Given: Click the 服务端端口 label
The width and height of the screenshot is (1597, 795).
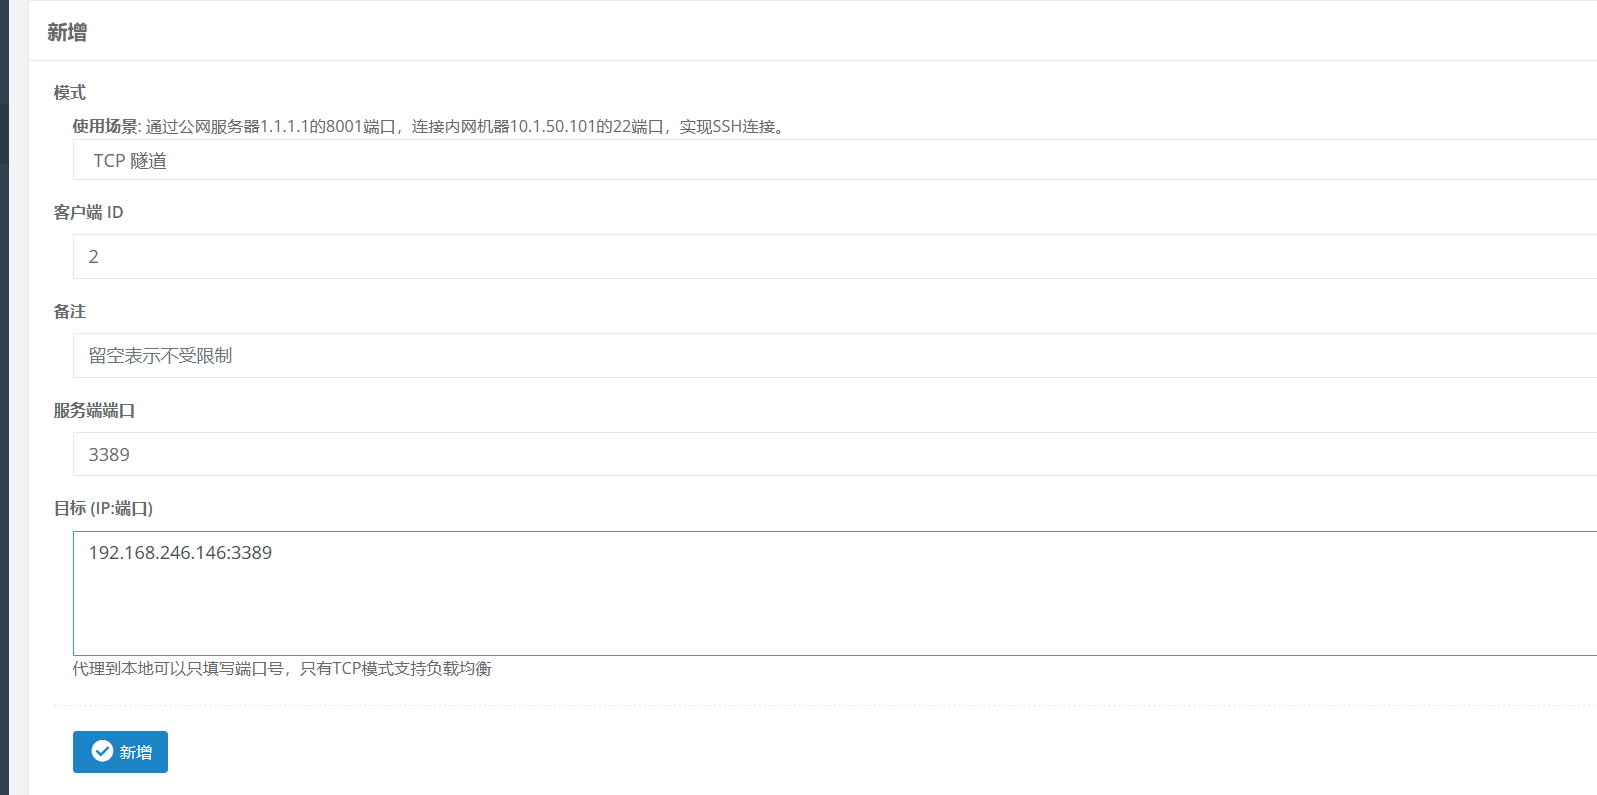Looking at the screenshot, I should tap(94, 410).
